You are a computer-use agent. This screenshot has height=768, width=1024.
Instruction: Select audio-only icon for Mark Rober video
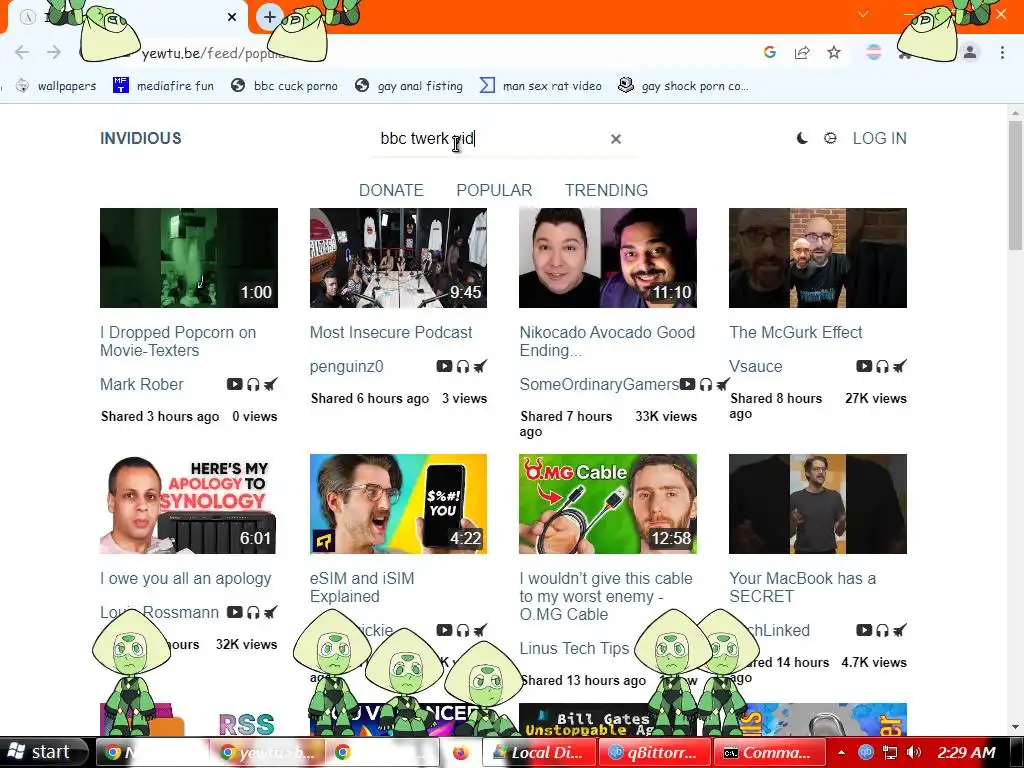click(x=253, y=384)
